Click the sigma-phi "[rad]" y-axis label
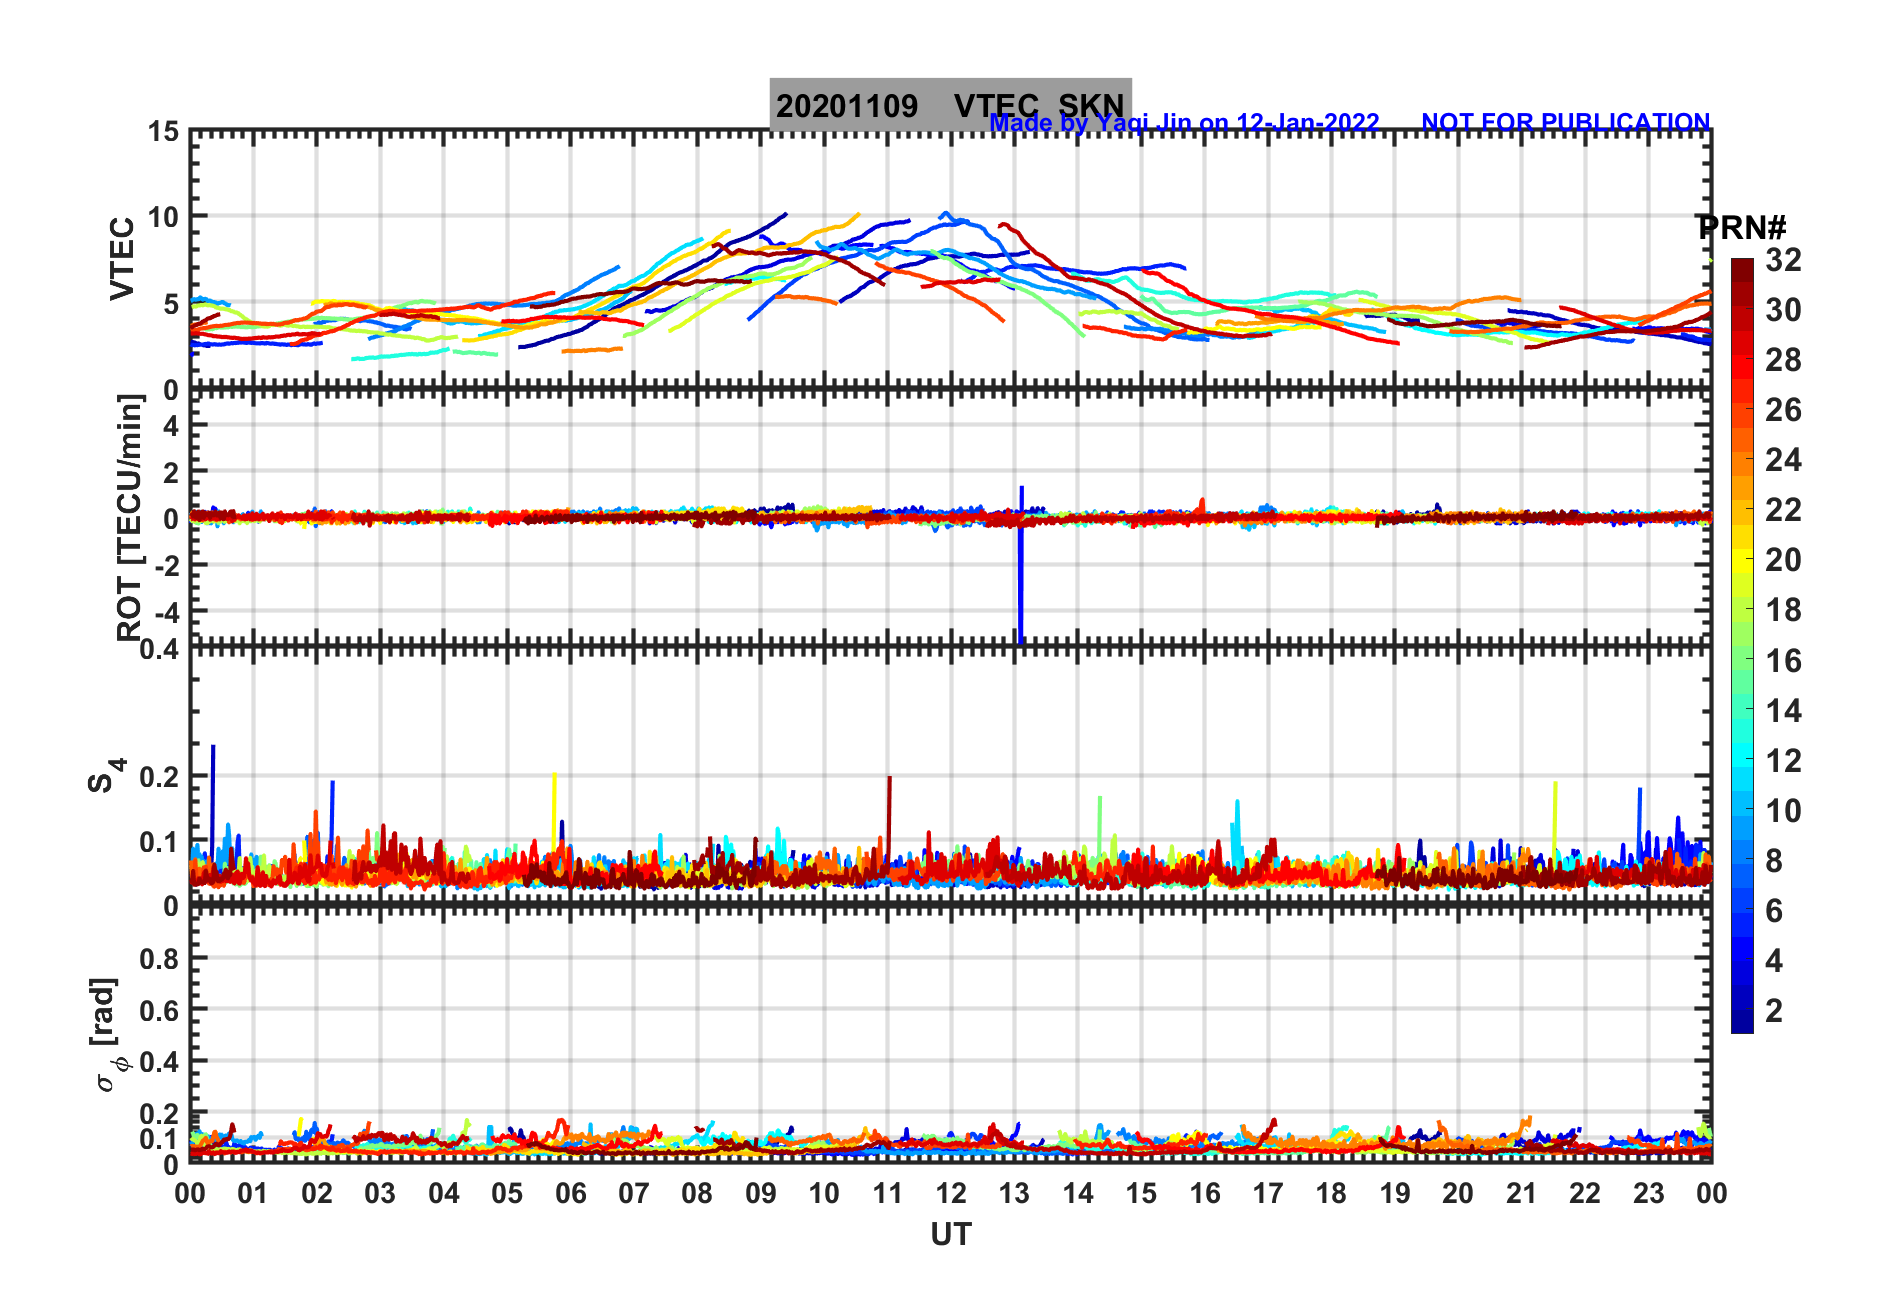The width and height of the screenshot is (1902, 1292). (108, 1034)
